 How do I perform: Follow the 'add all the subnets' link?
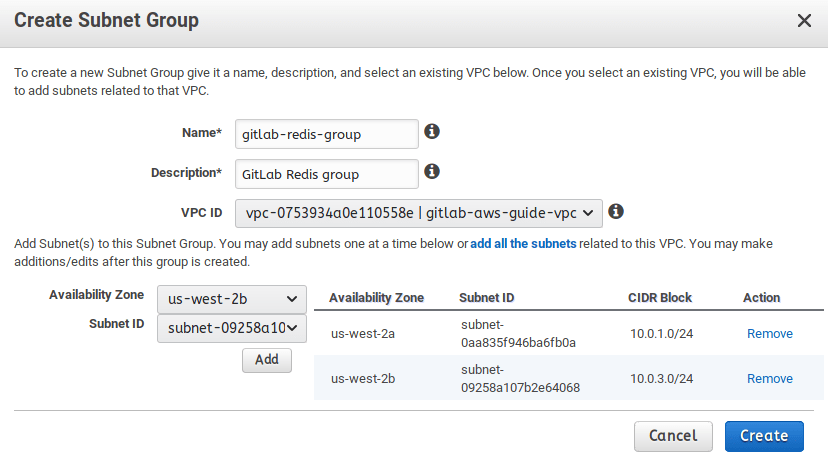523,244
